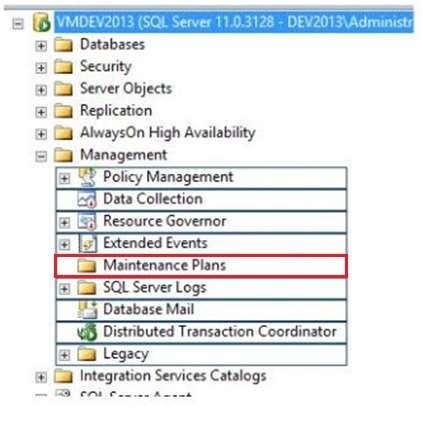Image resolution: width=423 pixels, height=422 pixels.
Task: Collapse the VMDEV2013 server root node
Action: 18,24
